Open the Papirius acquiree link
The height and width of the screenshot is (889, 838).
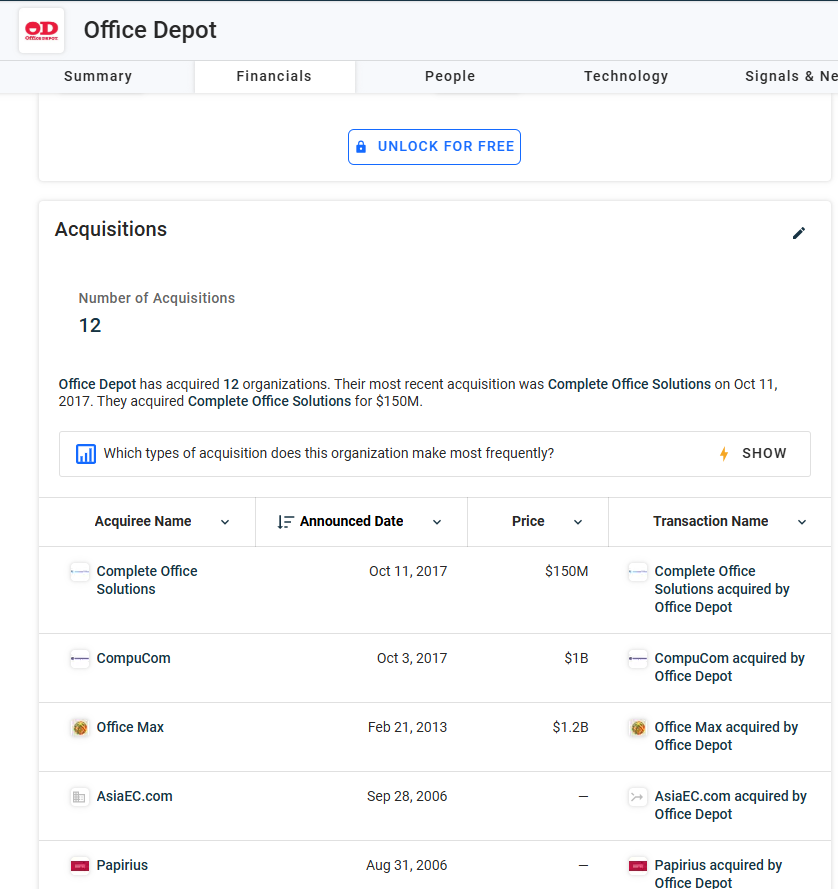[x=122, y=865]
